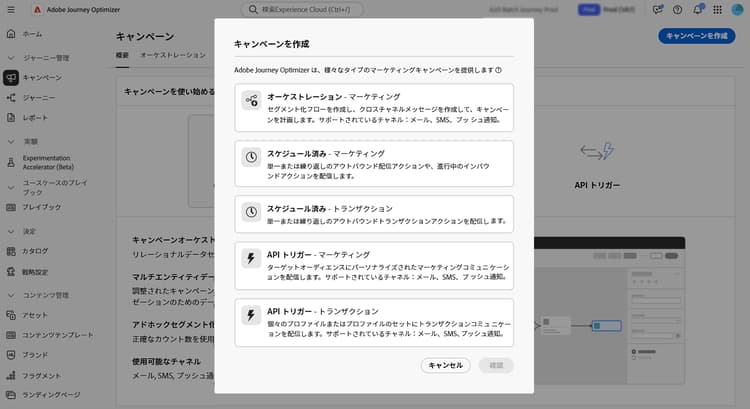750x409 pixels.
Task: Click the search magnifier icon
Action: coord(253,10)
